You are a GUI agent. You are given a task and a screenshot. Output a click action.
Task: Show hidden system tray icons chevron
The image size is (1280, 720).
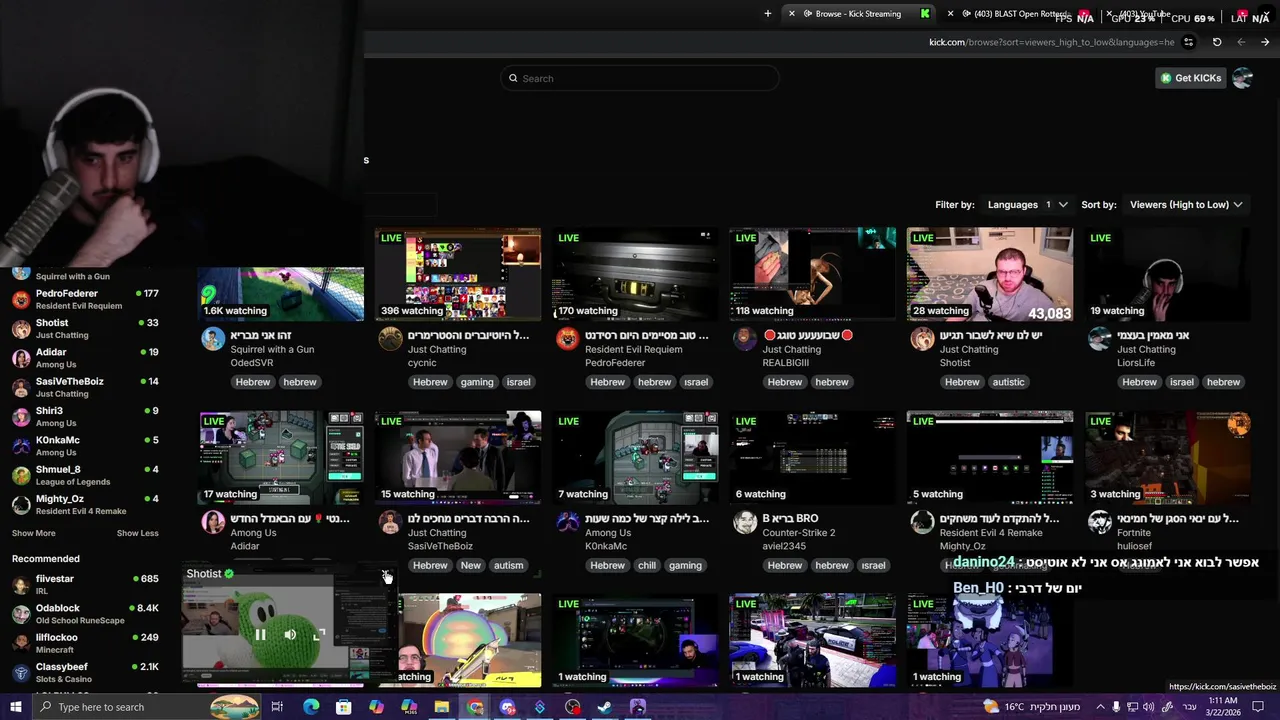(x=1100, y=707)
